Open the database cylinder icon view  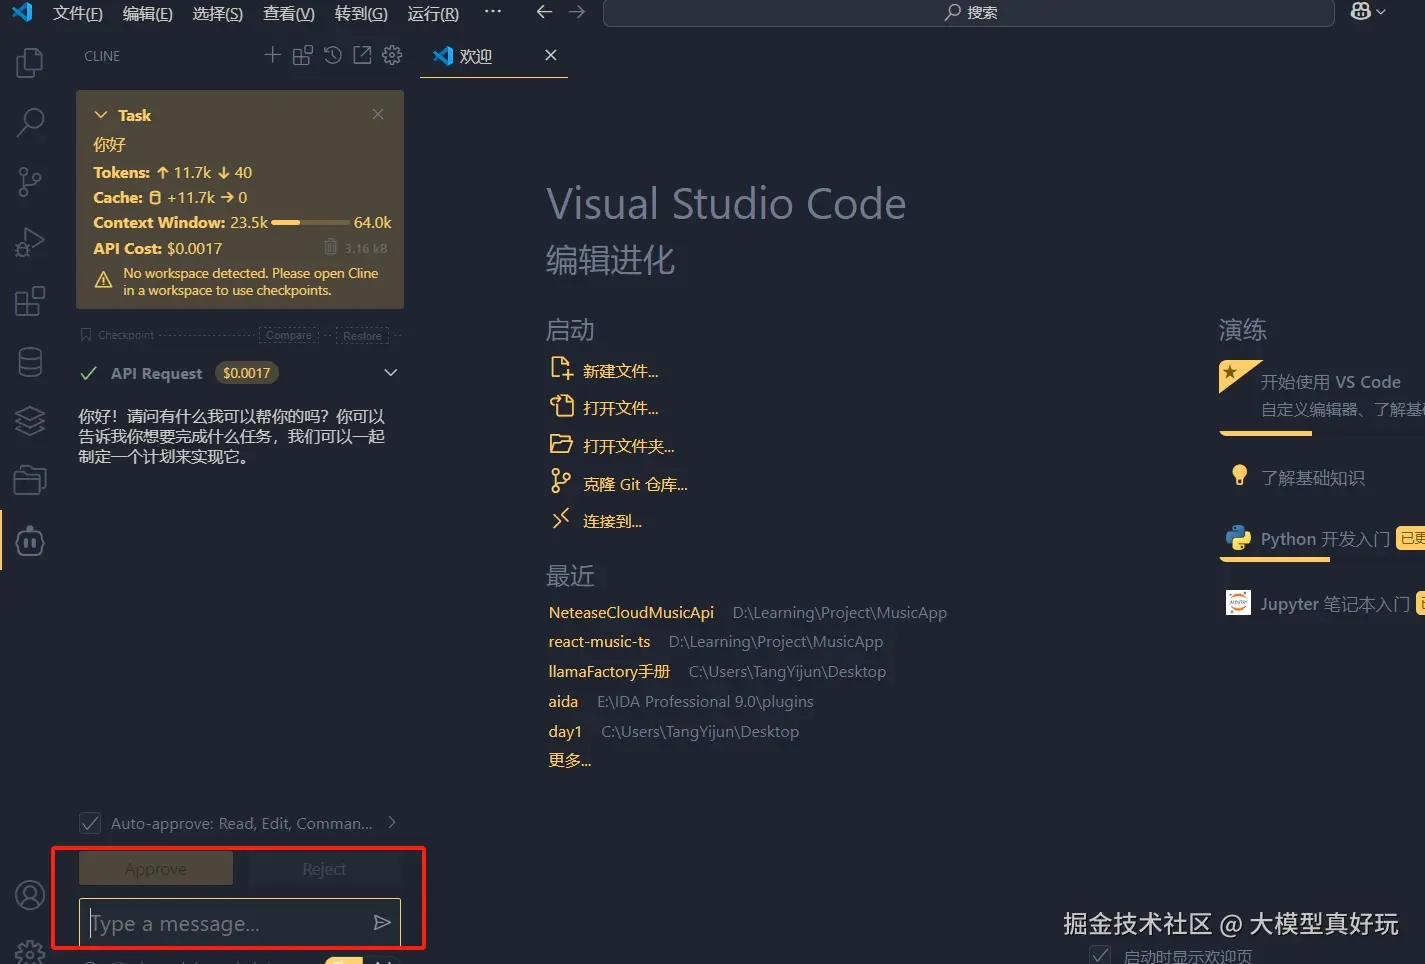coord(30,362)
